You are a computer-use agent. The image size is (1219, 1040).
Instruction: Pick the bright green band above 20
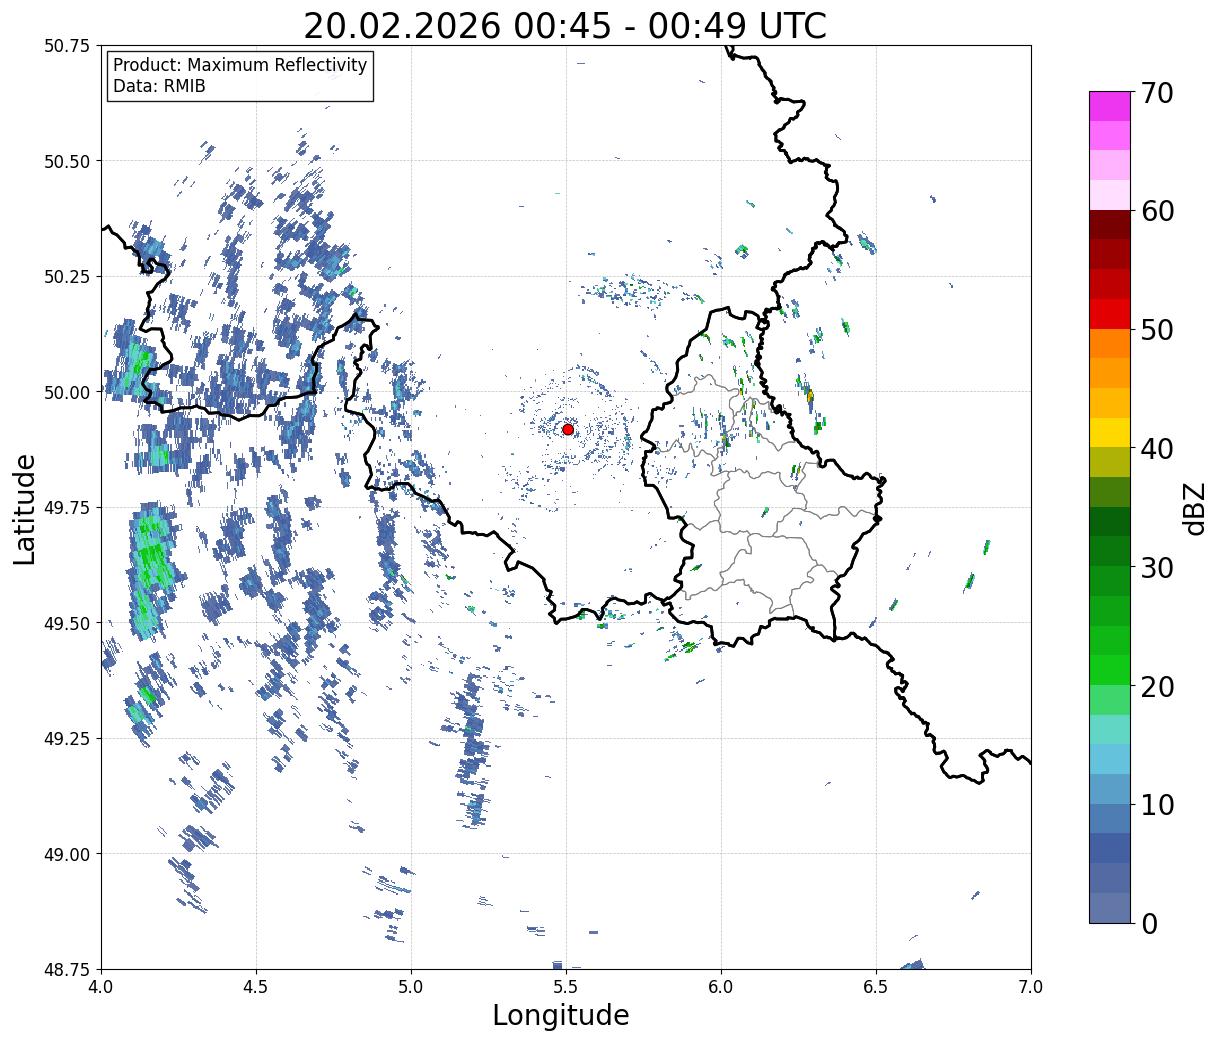tap(1110, 669)
